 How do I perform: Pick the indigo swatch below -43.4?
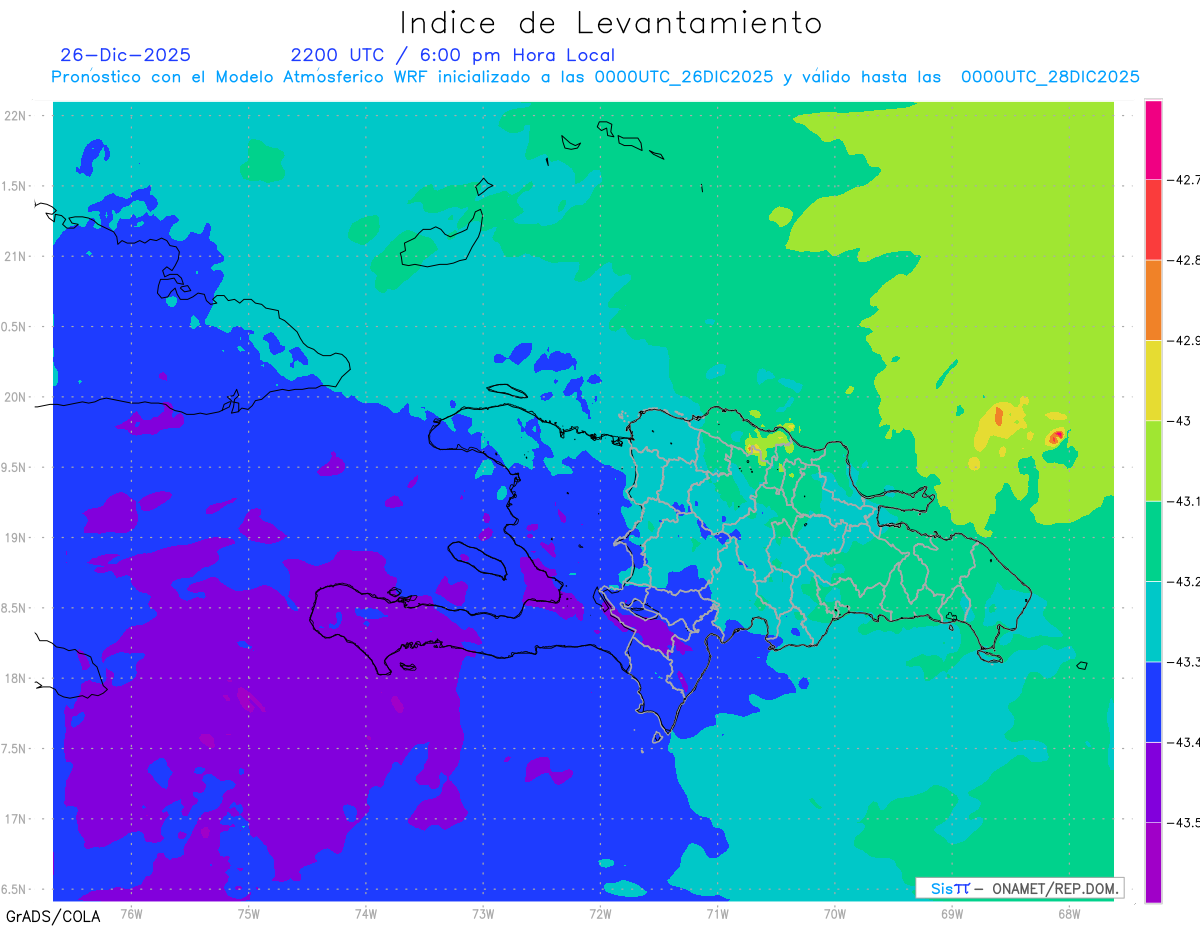[x=1153, y=782]
